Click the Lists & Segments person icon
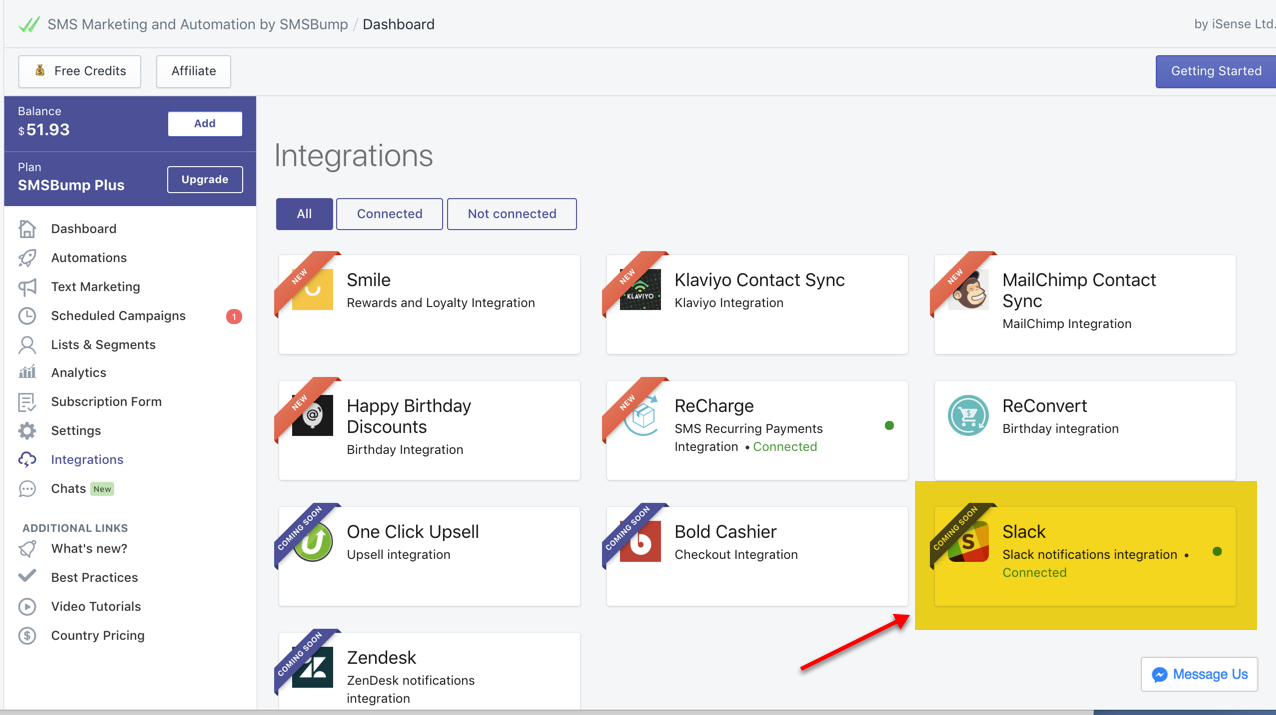This screenshot has width=1276, height=715. (27, 345)
